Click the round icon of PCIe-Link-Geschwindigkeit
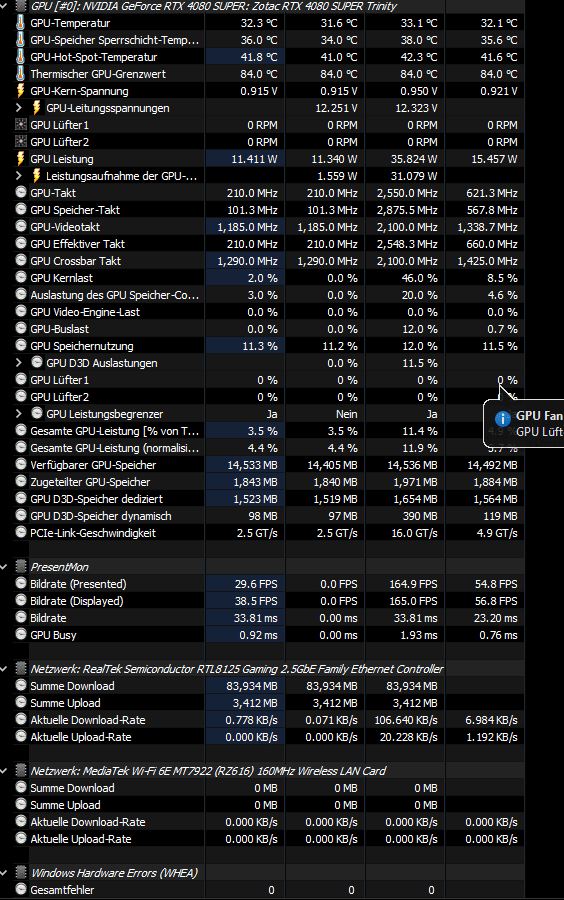This screenshot has width=564, height=900. pos(21,532)
